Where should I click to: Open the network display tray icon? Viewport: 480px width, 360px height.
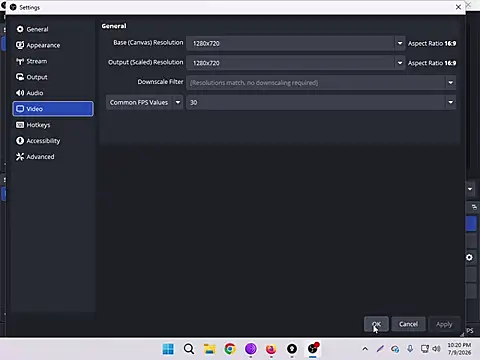425,349
